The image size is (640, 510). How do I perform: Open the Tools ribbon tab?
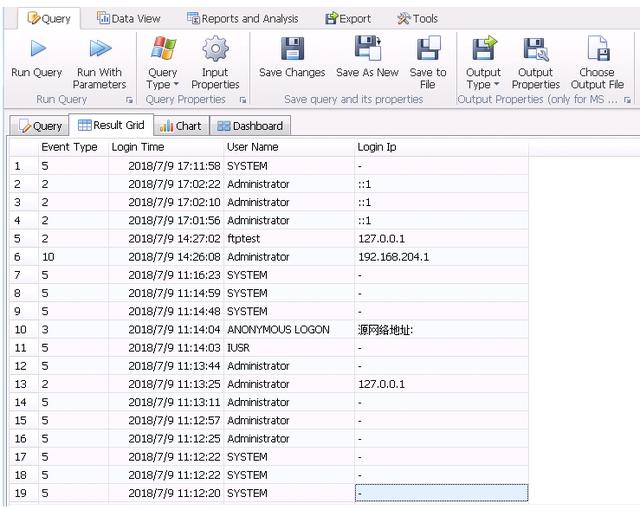pyautogui.click(x=417, y=18)
